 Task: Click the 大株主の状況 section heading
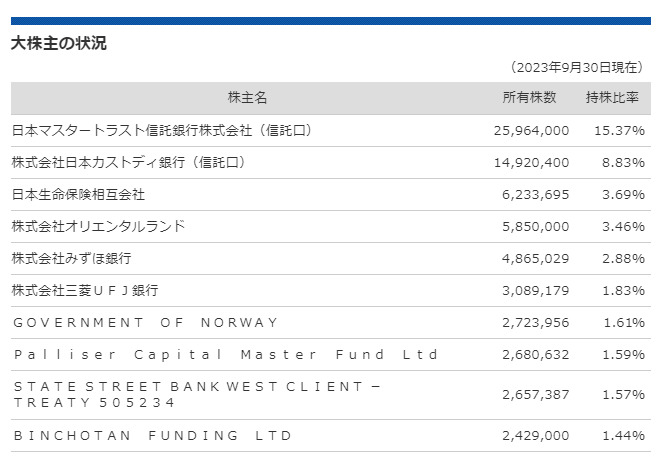(59, 43)
